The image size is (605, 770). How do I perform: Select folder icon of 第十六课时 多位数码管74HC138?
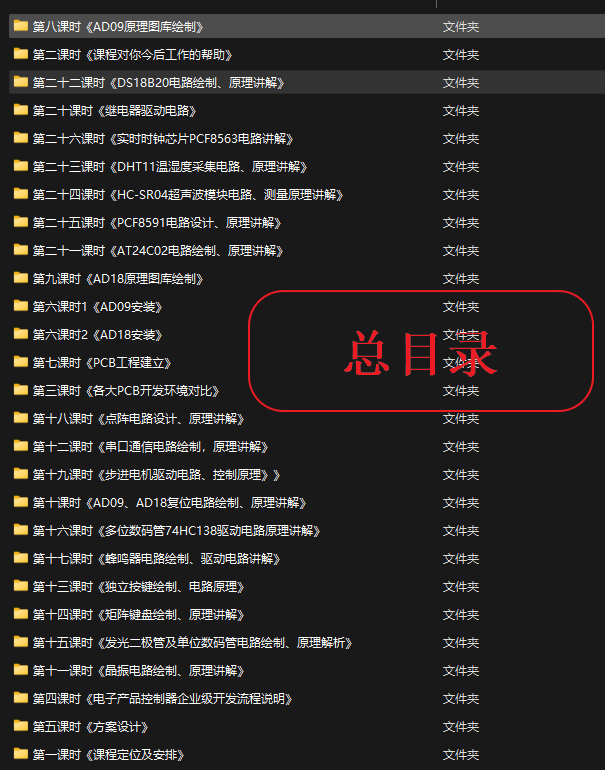21,530
